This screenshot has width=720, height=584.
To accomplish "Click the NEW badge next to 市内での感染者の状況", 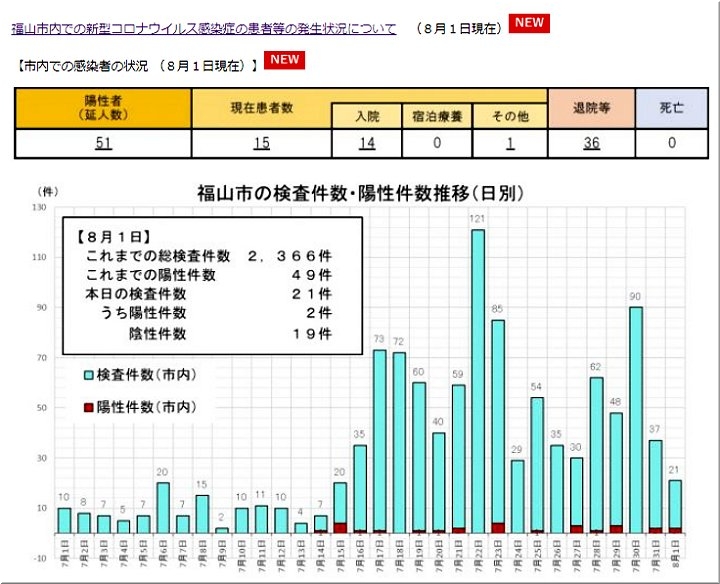I will [x=284, y=60].
